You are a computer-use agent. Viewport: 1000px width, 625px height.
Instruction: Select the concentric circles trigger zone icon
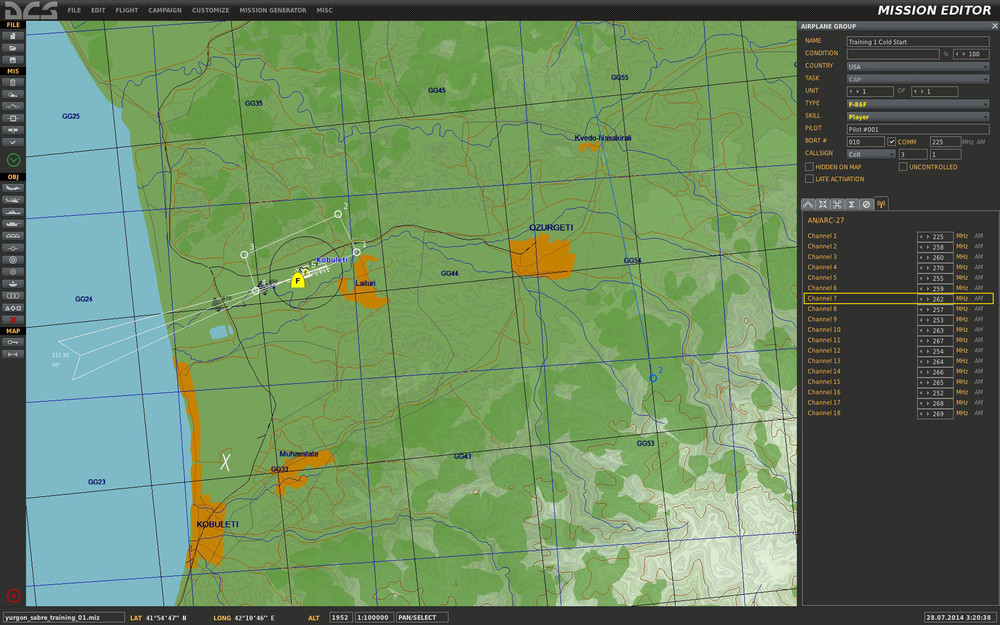(13, 260)
